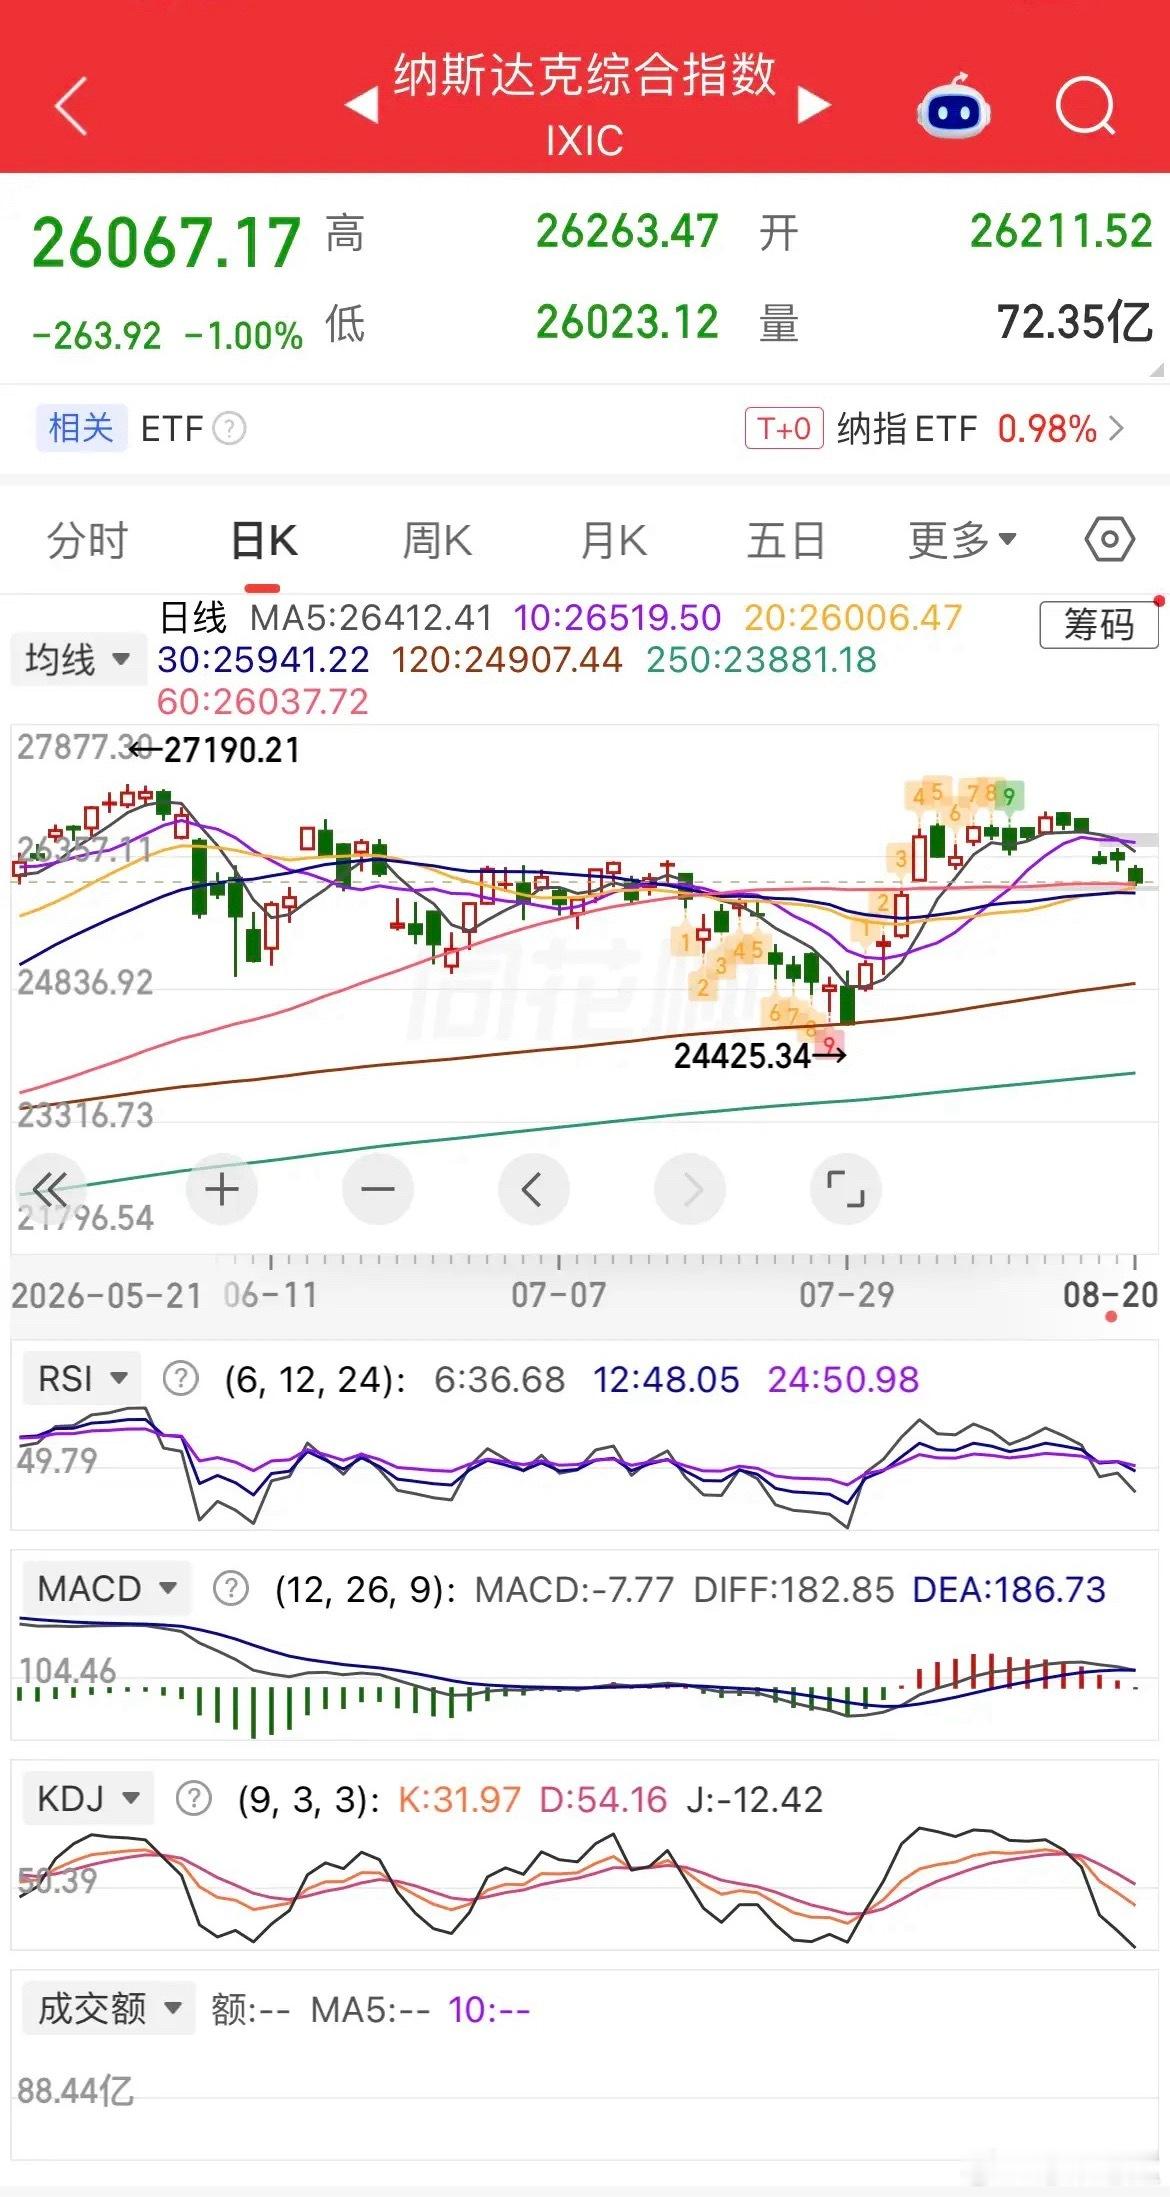Select the 日K tab
The width and height of the screenshot is (1170, 2197).
coord(264,541)
